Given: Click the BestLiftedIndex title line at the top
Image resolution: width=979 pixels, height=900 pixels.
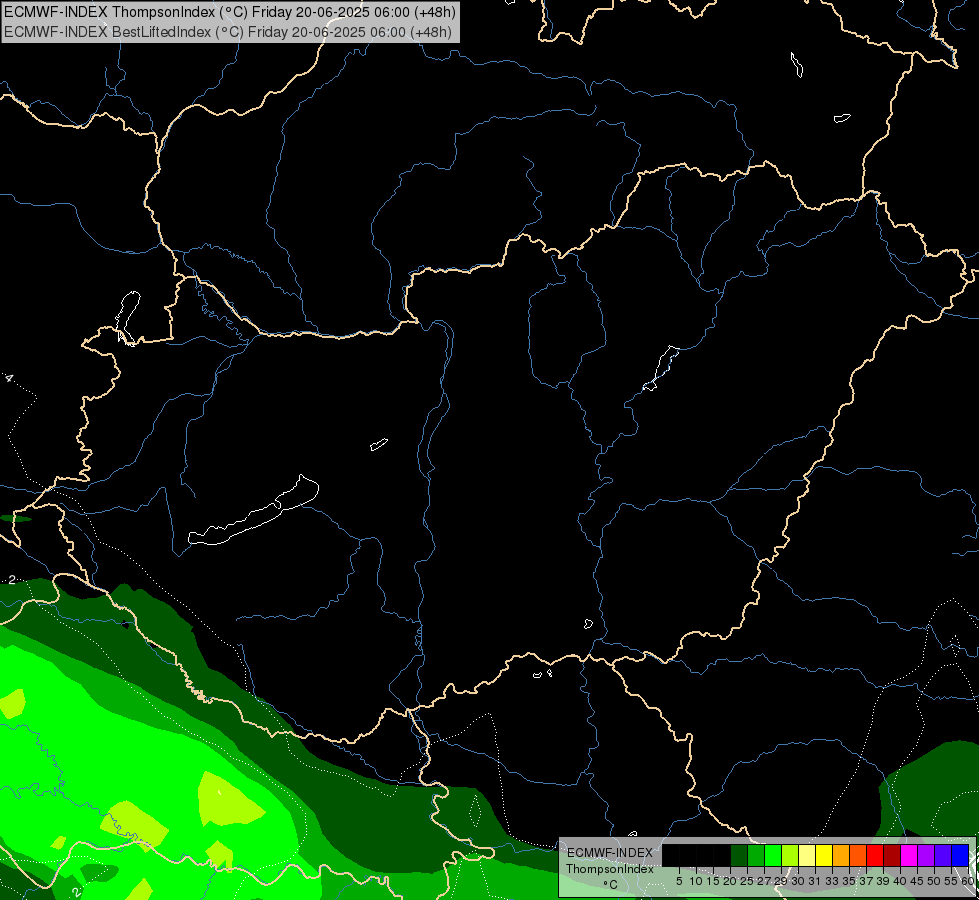Looking at the screenshot, I should pos(227,32).
